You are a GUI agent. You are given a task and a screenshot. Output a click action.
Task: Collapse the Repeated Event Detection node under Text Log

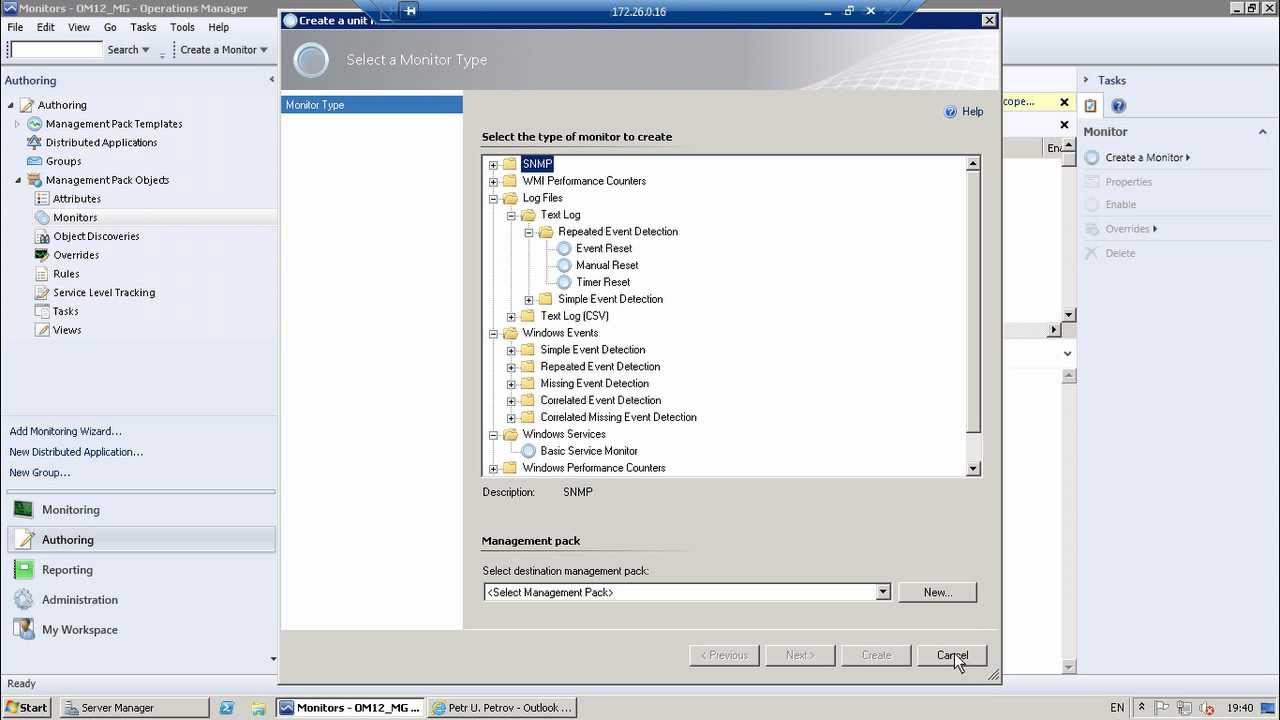(529, 232)
